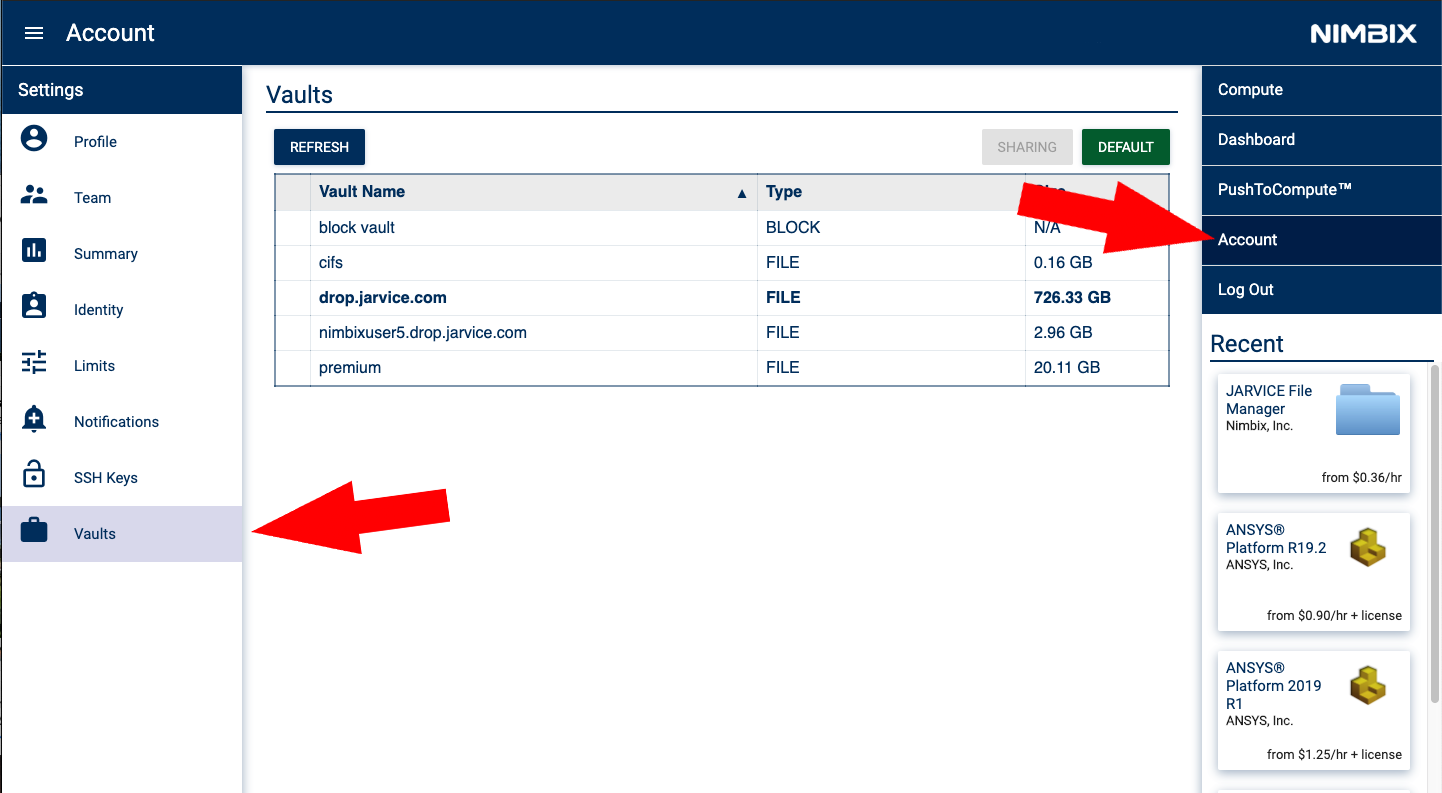Click the Team people icon

point(34,195)
